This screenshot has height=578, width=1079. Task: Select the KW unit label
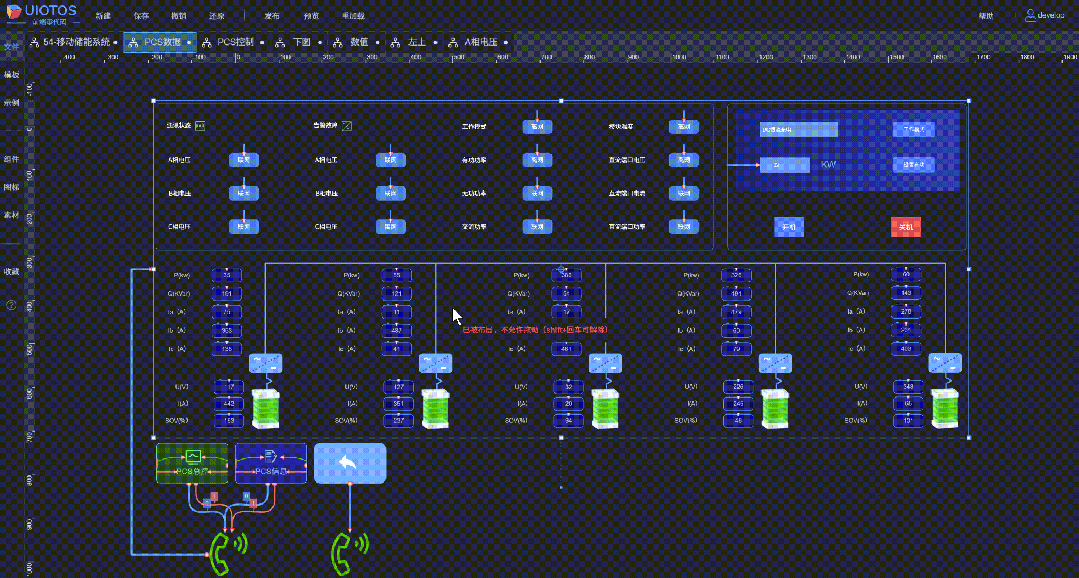[828, 165]
